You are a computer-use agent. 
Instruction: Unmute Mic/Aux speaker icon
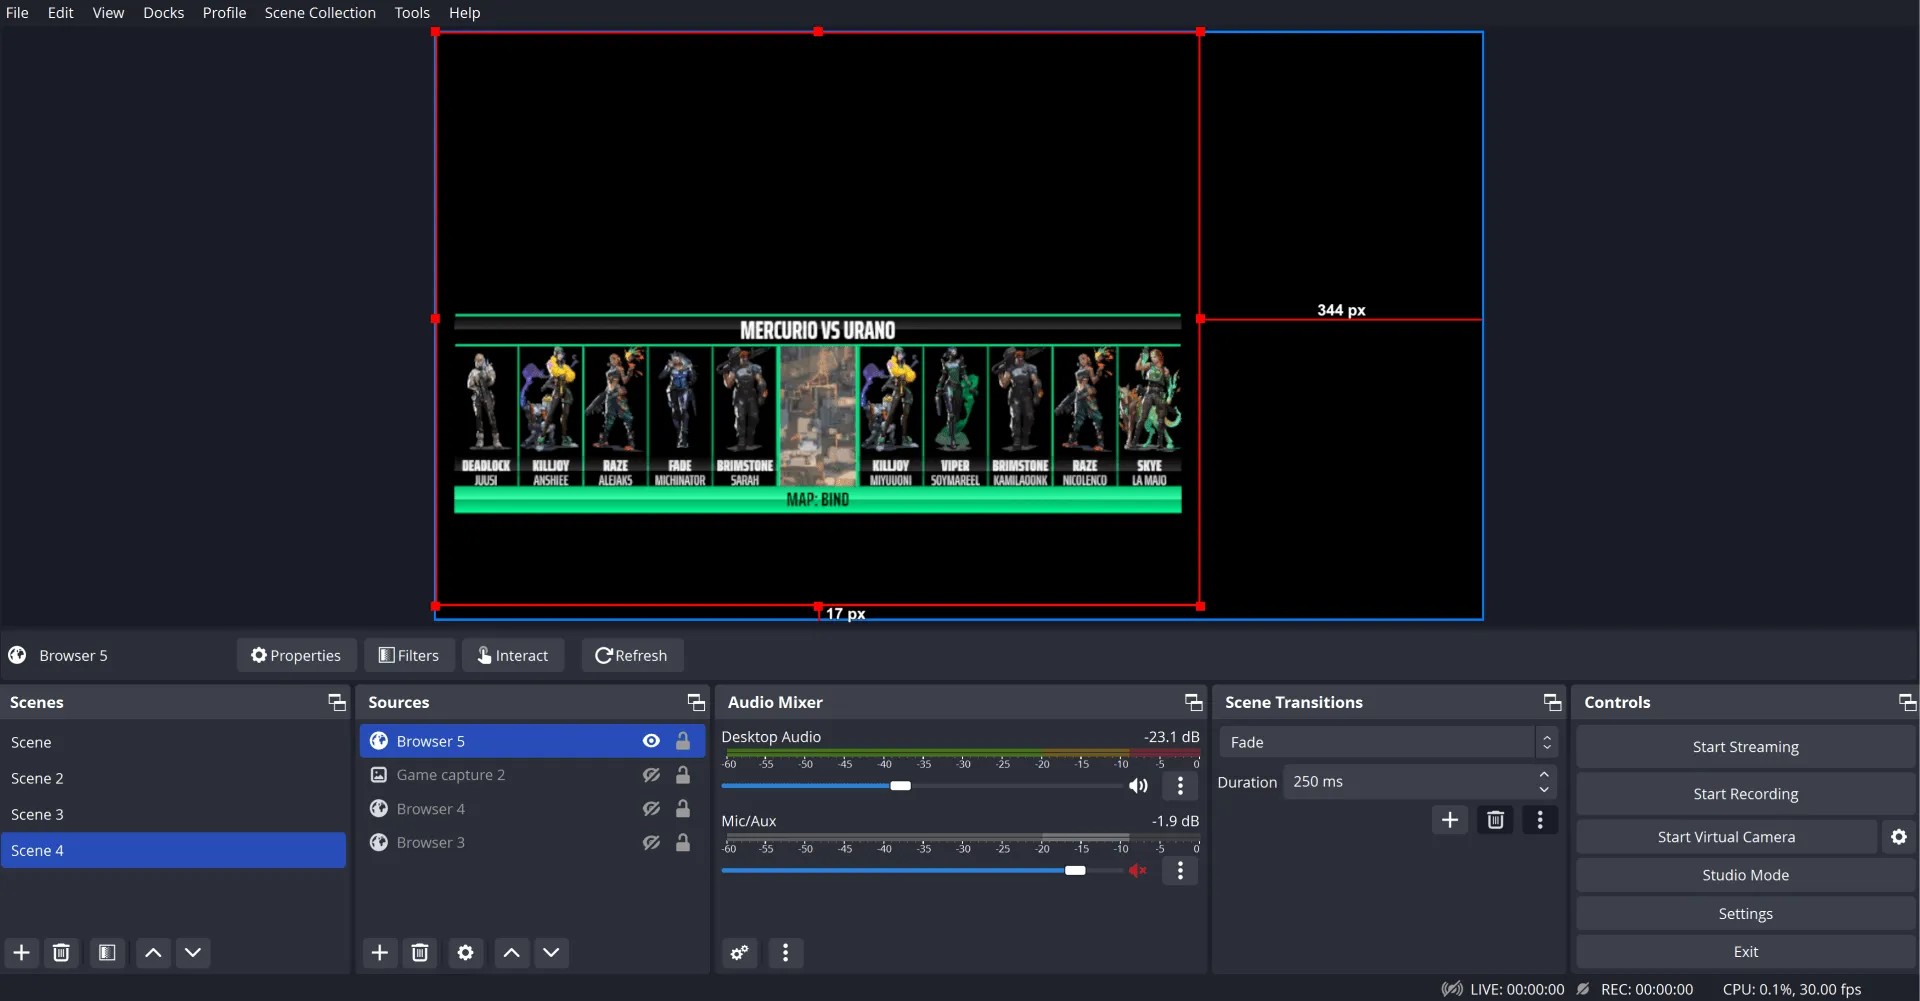[1138, 871]
